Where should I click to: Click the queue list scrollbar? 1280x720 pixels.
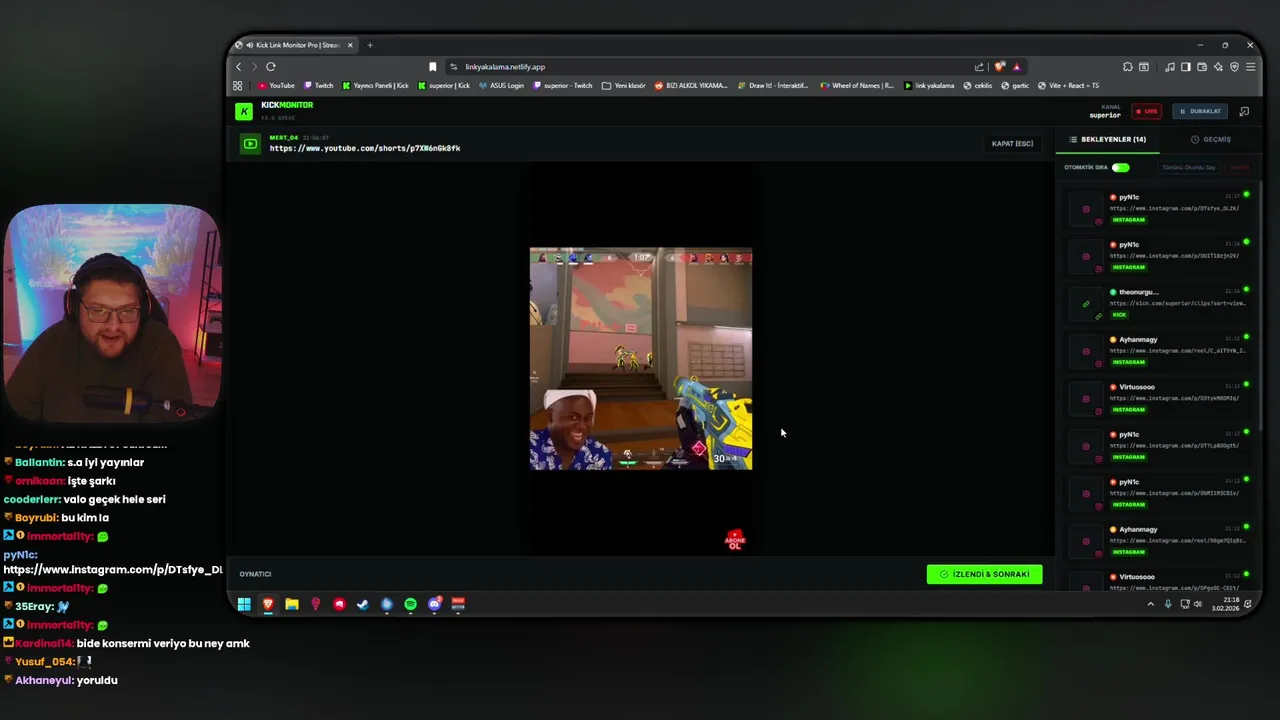pyautogui.click(x=1260, y=305)
